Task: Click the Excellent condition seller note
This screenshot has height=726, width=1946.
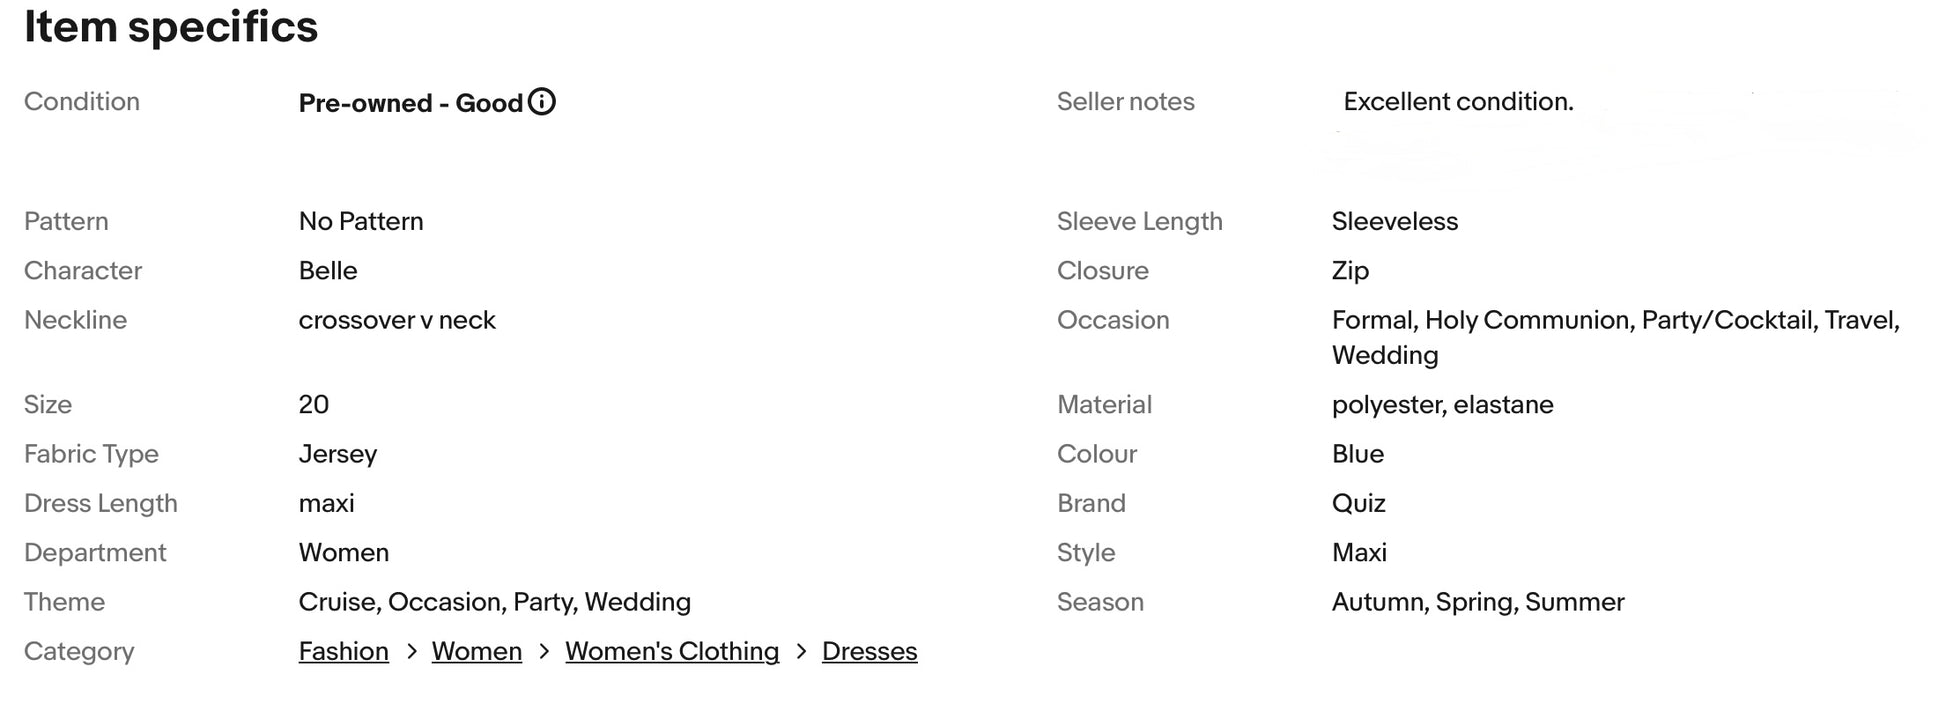Action: [x=1458, y=102]
